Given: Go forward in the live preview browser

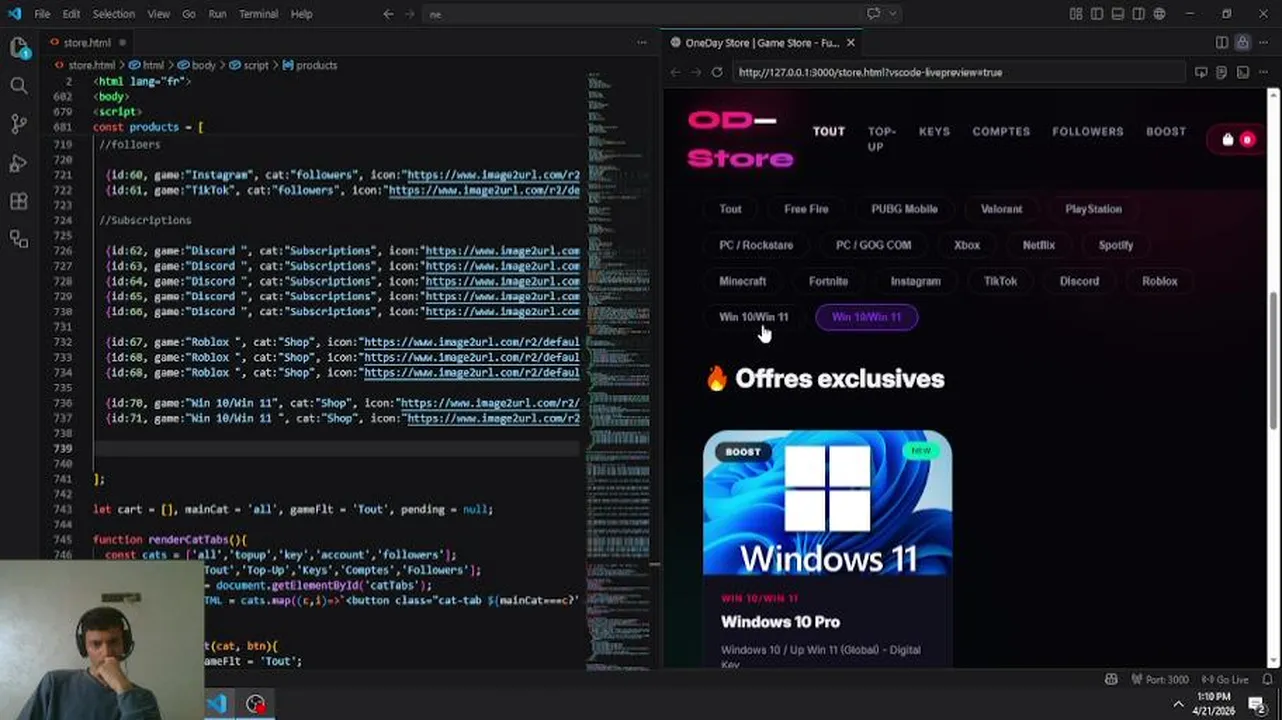Looking at the screenshot, I should click(696, 72).
